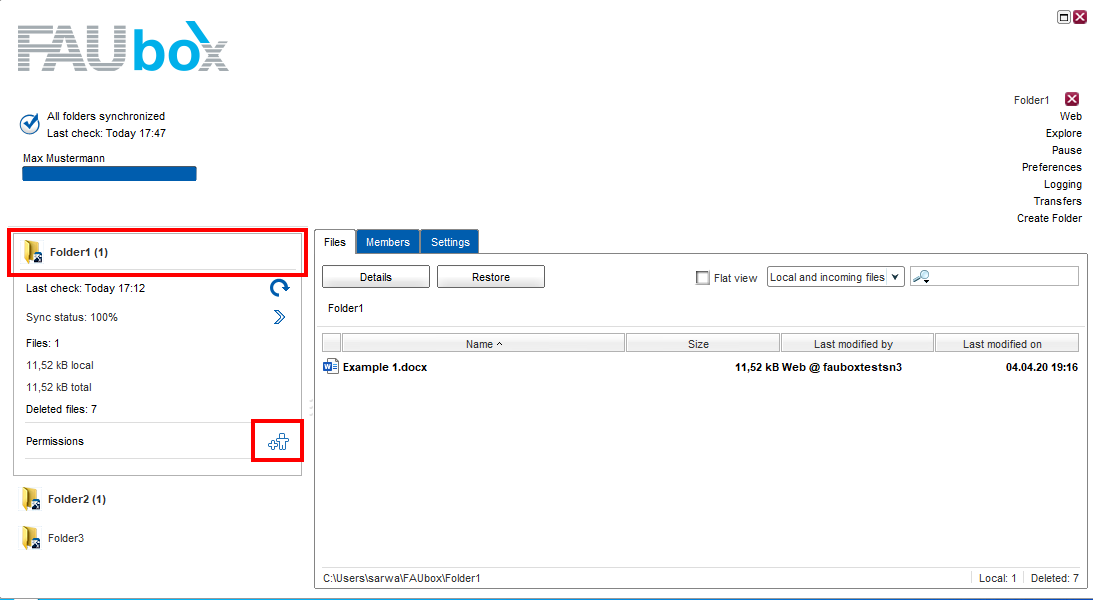Open the Web menu entry
The height and width of the screenshot is (600, 1093).
pyautogui.click(x=1071, y=116)
